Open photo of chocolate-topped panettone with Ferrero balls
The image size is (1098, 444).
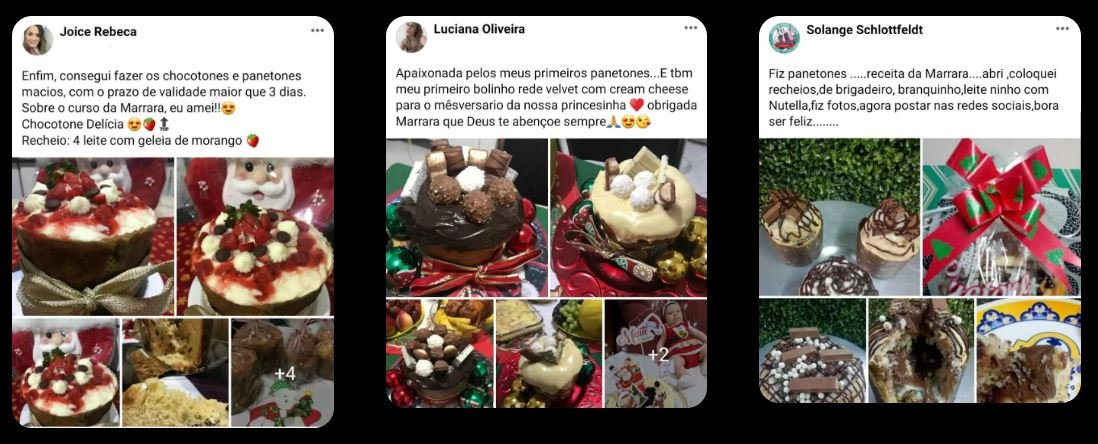[467, 217]
